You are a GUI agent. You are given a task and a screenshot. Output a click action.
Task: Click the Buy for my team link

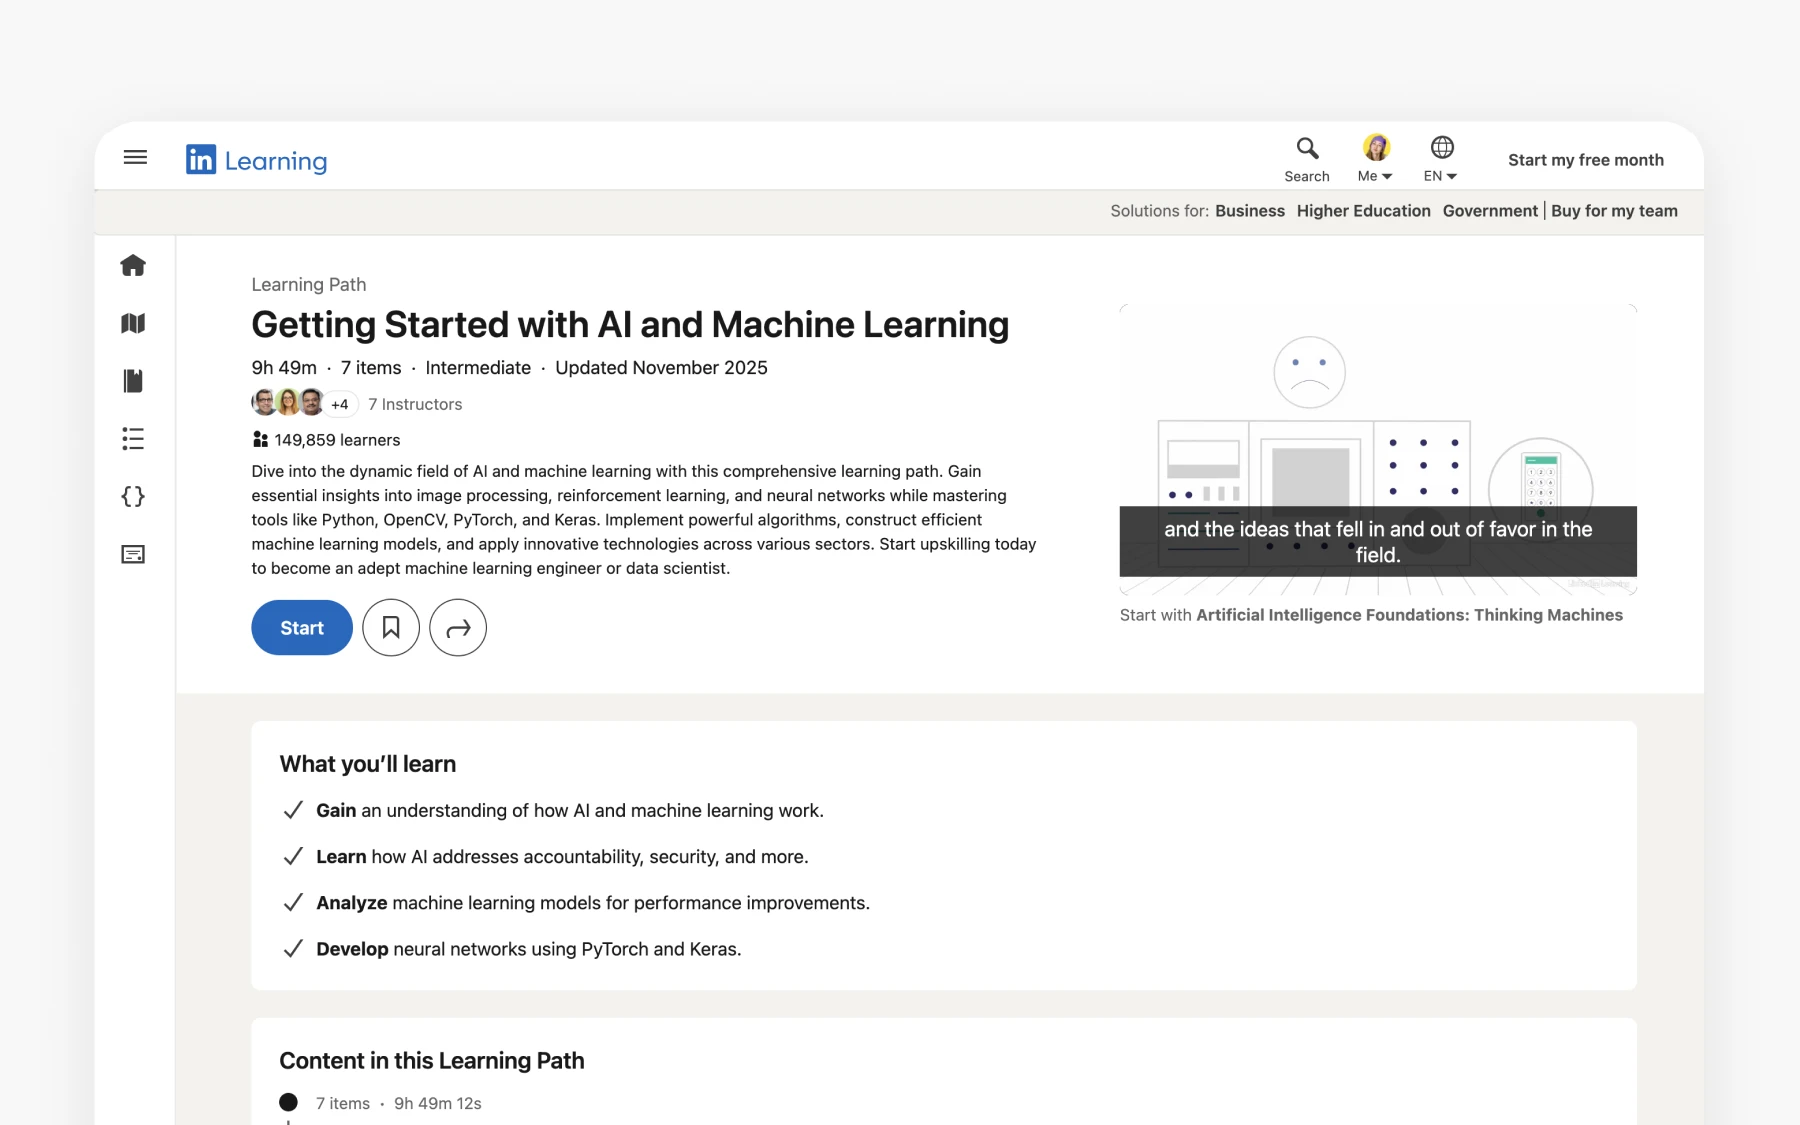tap(1614, 211)
